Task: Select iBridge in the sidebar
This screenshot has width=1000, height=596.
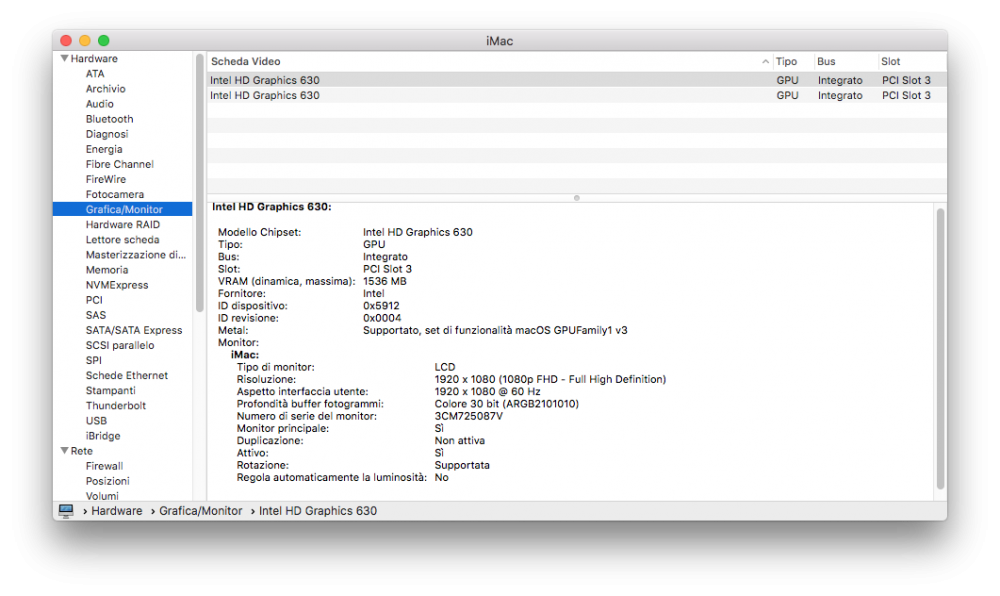Action: (x=103, y=436)
